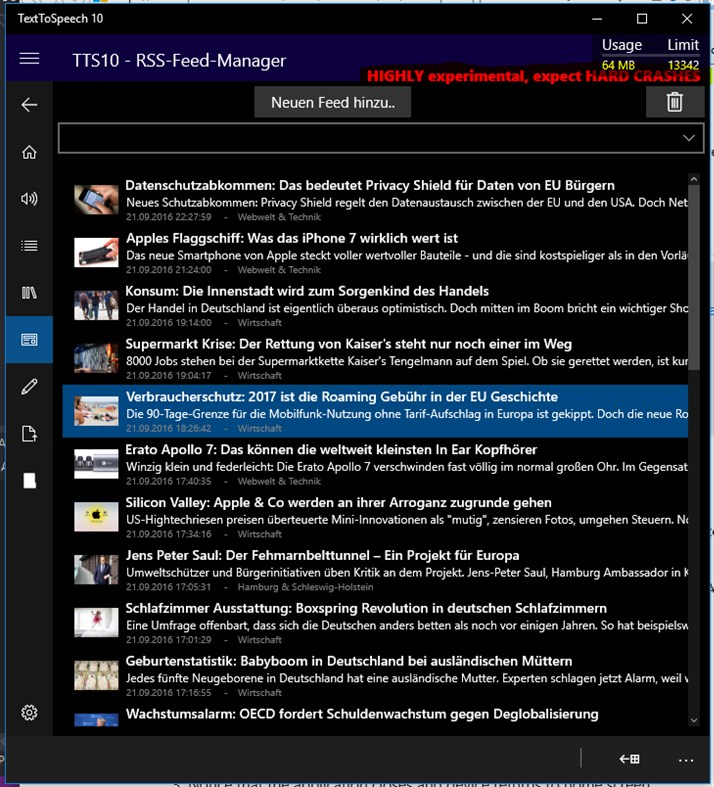The image size is (714, 787).
Task: Click summary 'US-Hightechriesen preisen überteuerte Mini-Innovationen'
Action: click(x=406, y=520)
